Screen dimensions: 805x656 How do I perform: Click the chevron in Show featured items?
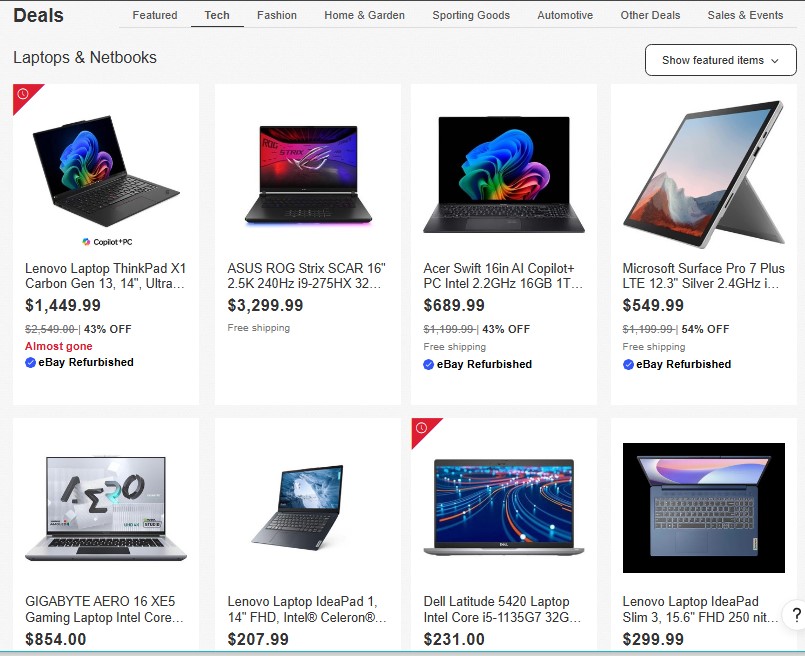775,61
